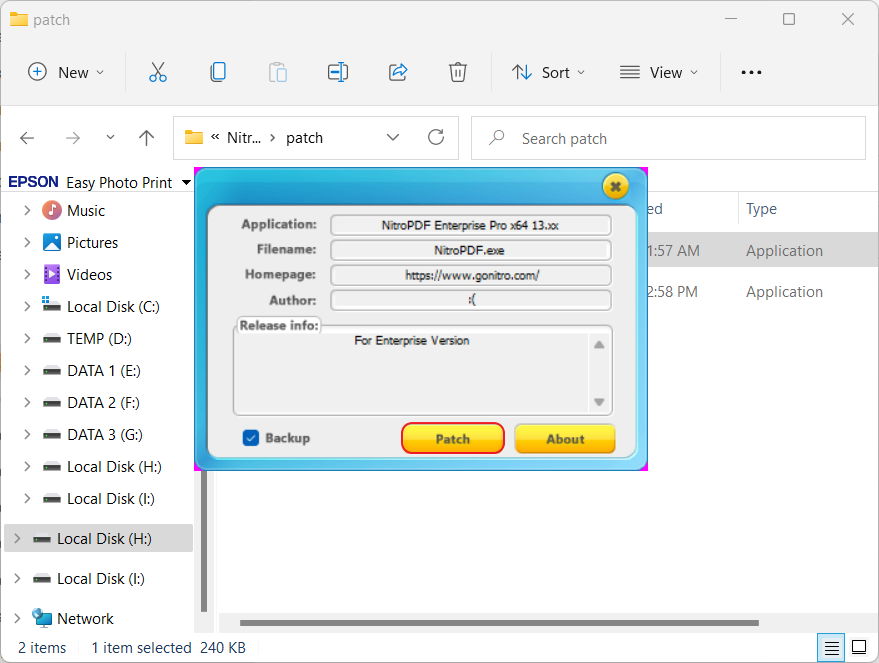
Task: Expand the DATA 3 (G:) node
Action: pyautogui.click(x=26, y=434)
